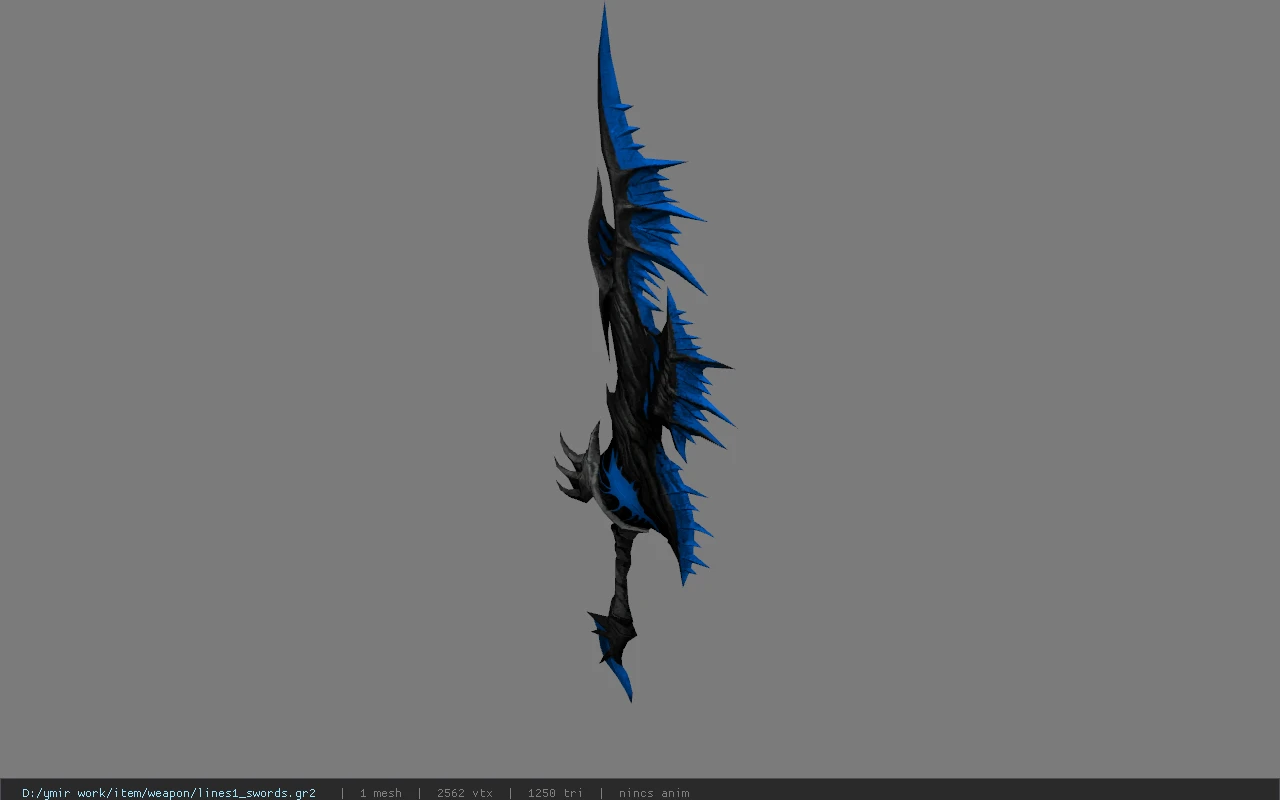Click the 'nincs anim' status entry
Image resolution: width=1280 pixels, height=800 pixels.
click(x=654, y=793)
